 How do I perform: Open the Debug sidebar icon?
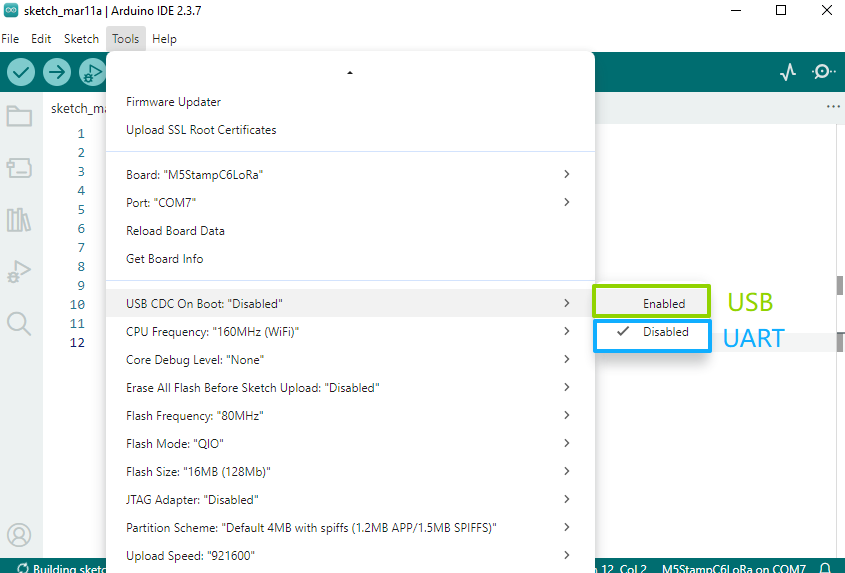pos(19,271)
